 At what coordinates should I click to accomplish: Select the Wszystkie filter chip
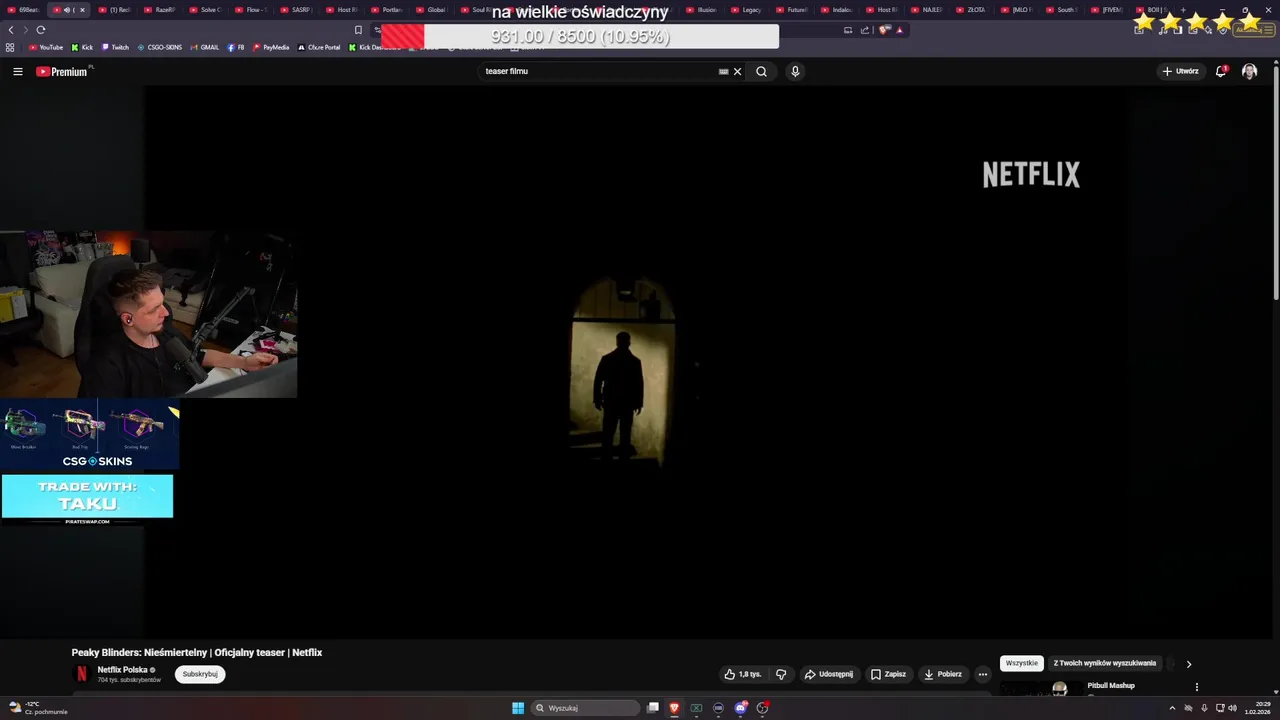pyautogui.click(x=1022, y=663)
